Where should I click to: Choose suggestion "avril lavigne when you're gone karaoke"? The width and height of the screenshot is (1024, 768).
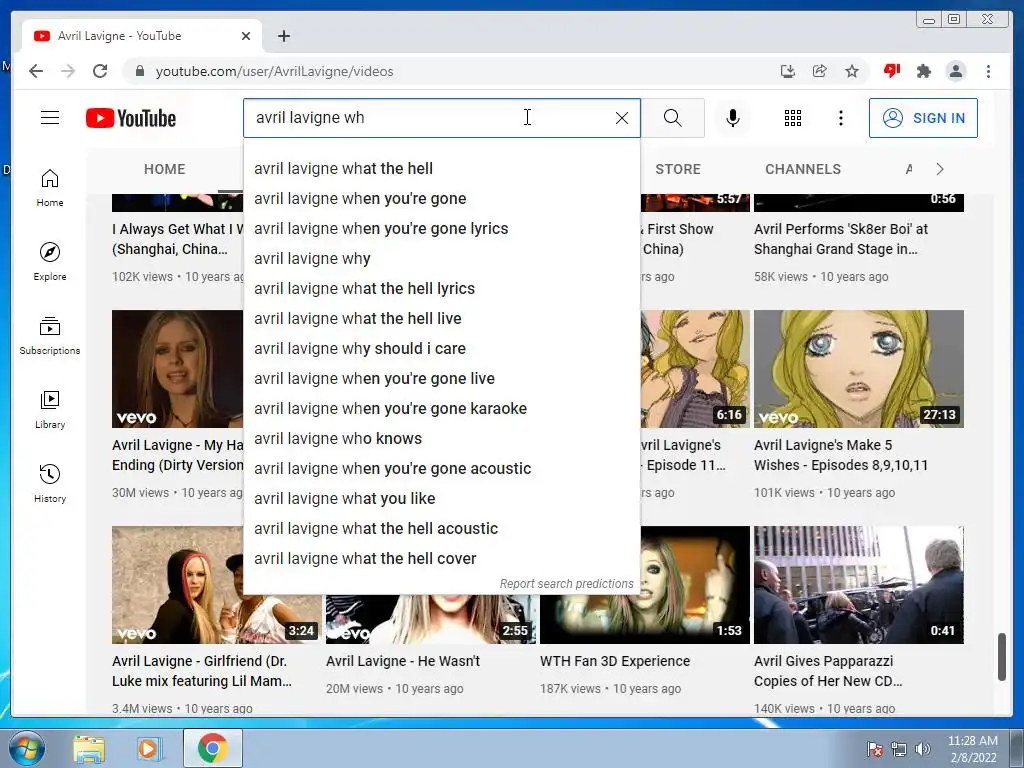(441, 409)
